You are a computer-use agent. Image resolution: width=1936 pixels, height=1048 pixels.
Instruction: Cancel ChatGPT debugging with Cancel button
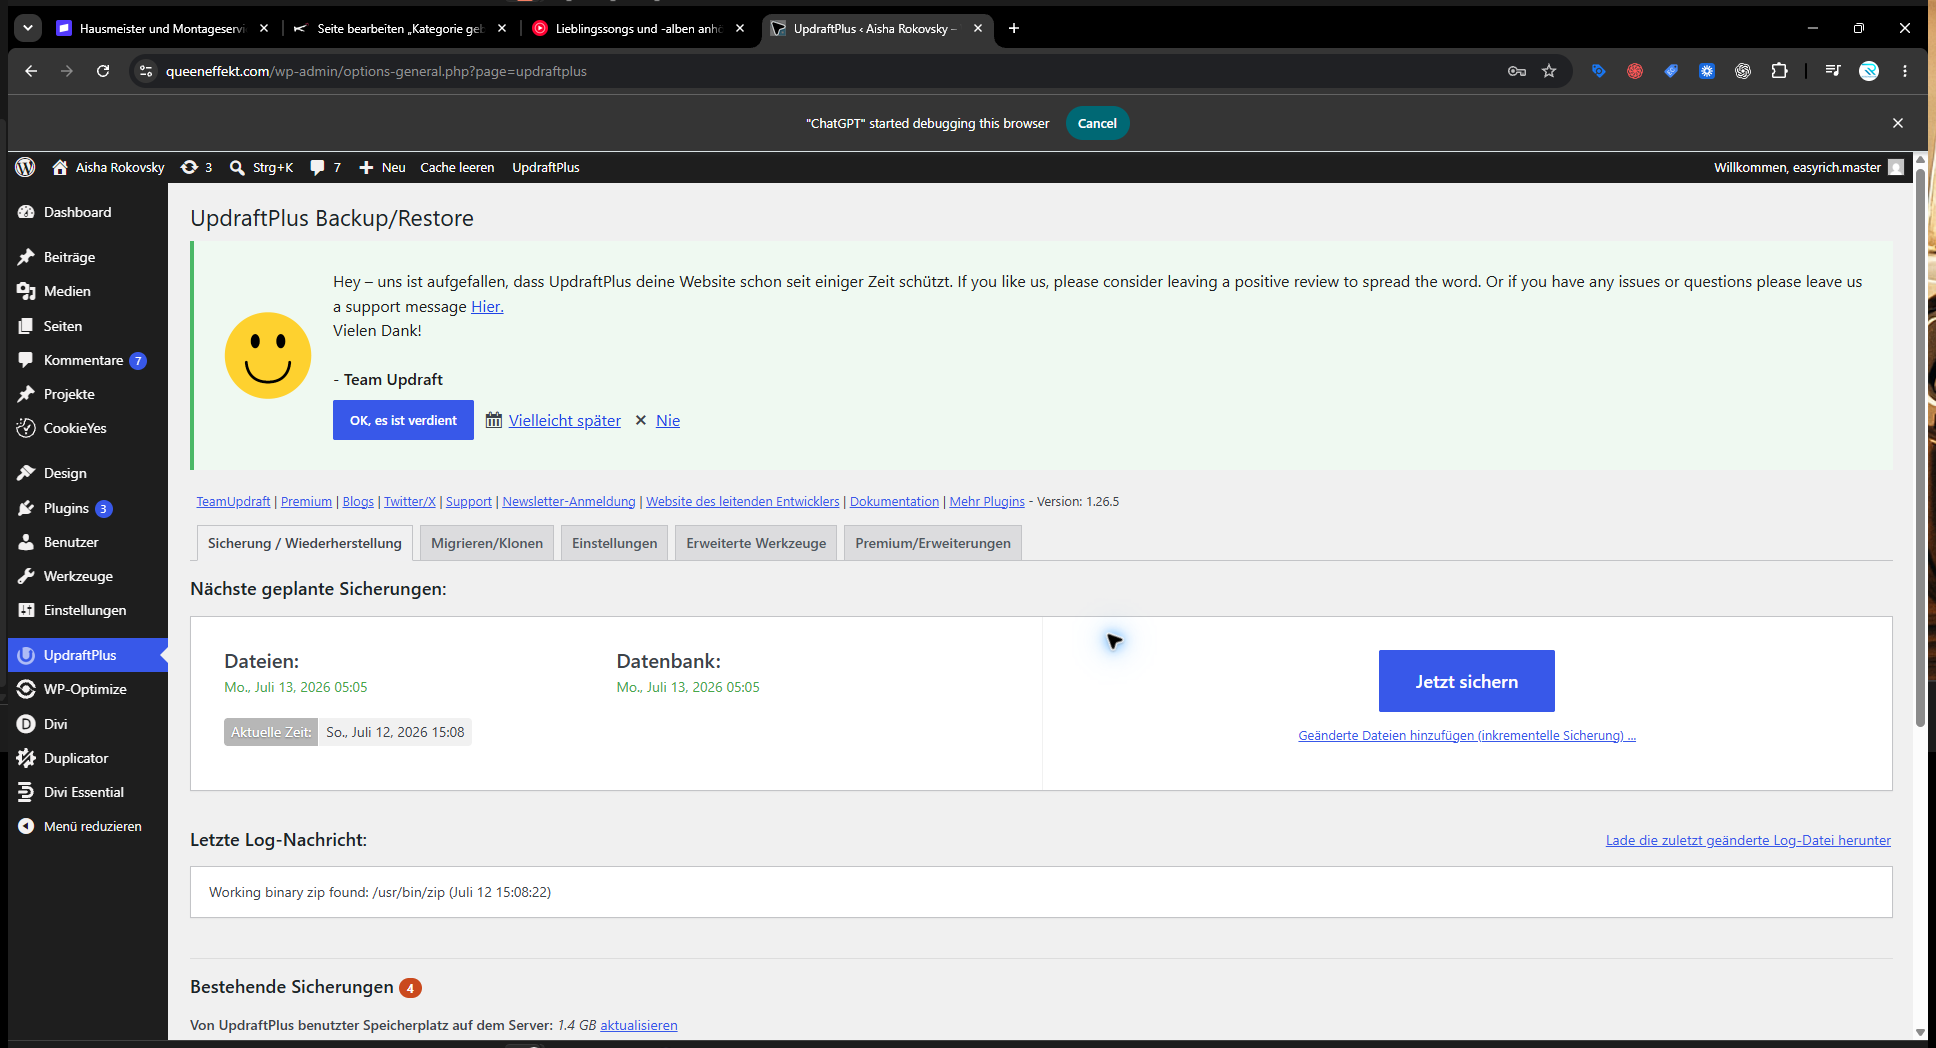point(1097,123)
